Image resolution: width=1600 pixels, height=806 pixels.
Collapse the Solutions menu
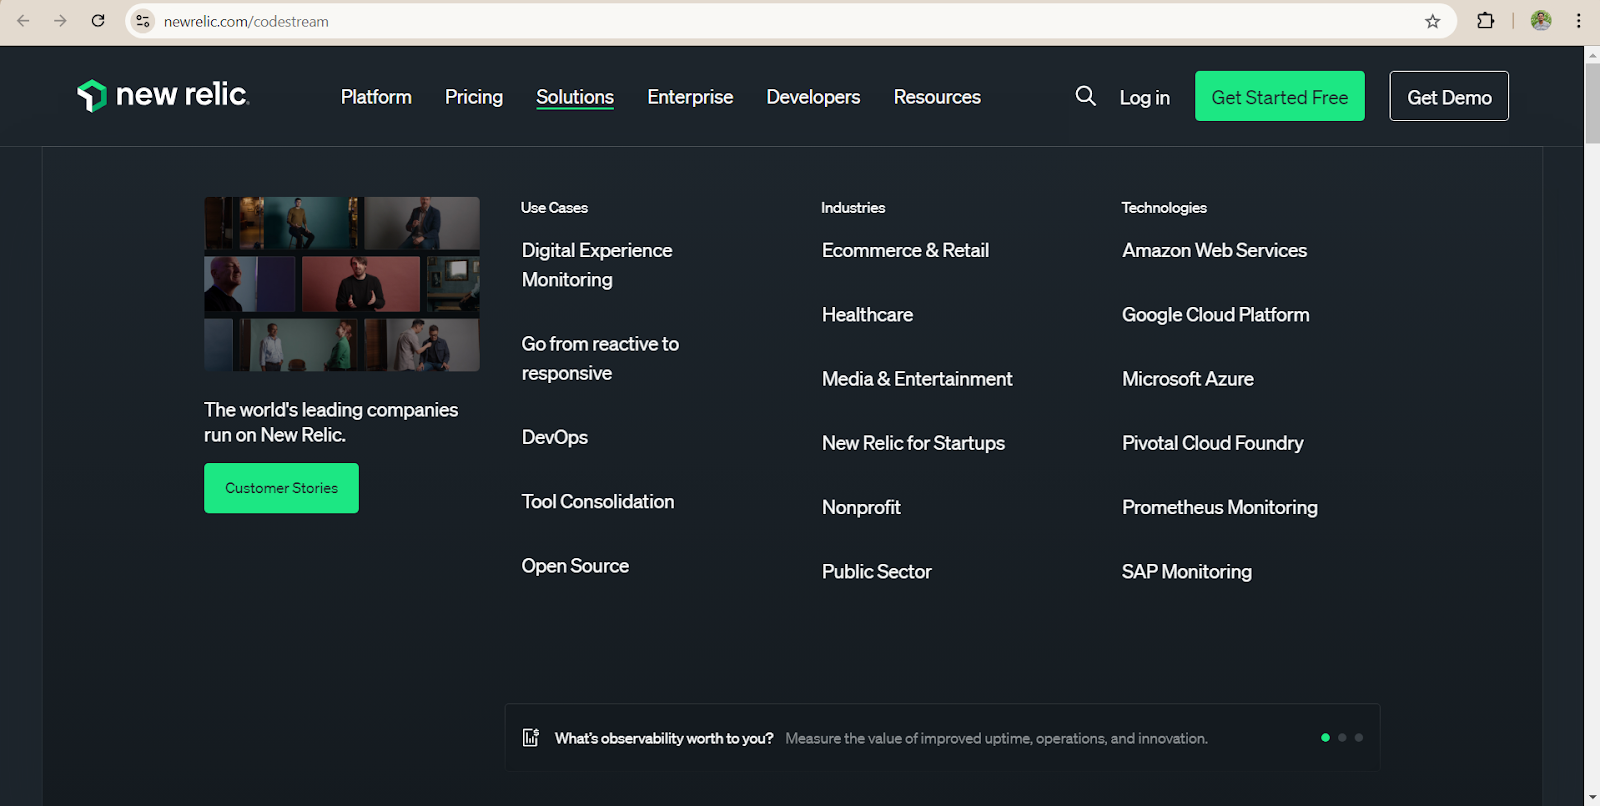(x=575, y=97)
